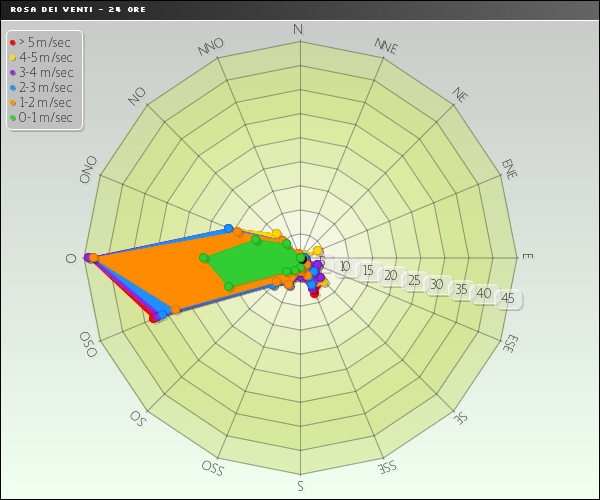Click the 'ONO' direction label

coord(89,168)
